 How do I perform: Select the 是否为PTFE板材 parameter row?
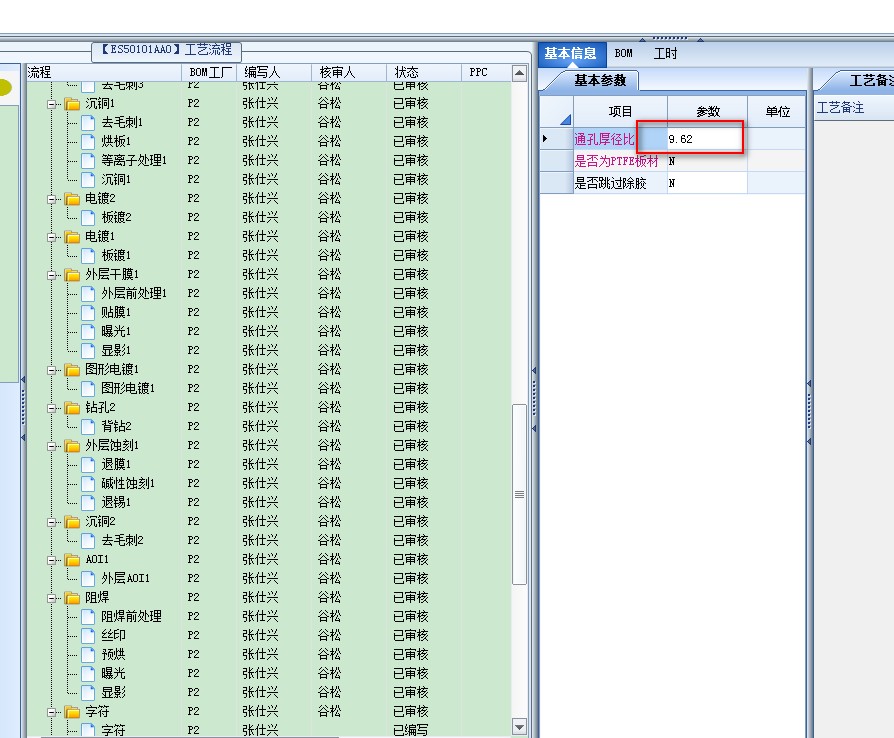[672, 161]
